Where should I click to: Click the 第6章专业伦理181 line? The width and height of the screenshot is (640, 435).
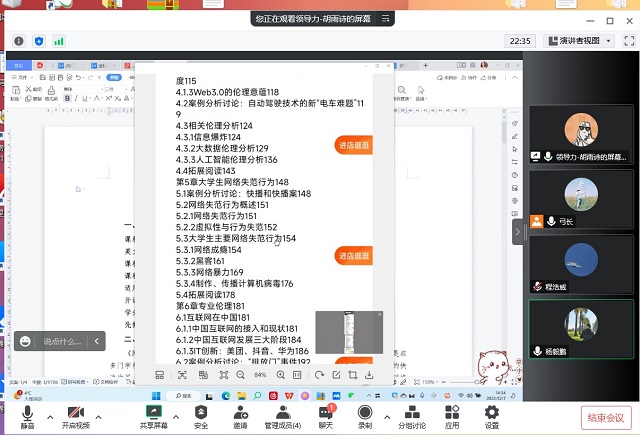click(x=210, y=306)
